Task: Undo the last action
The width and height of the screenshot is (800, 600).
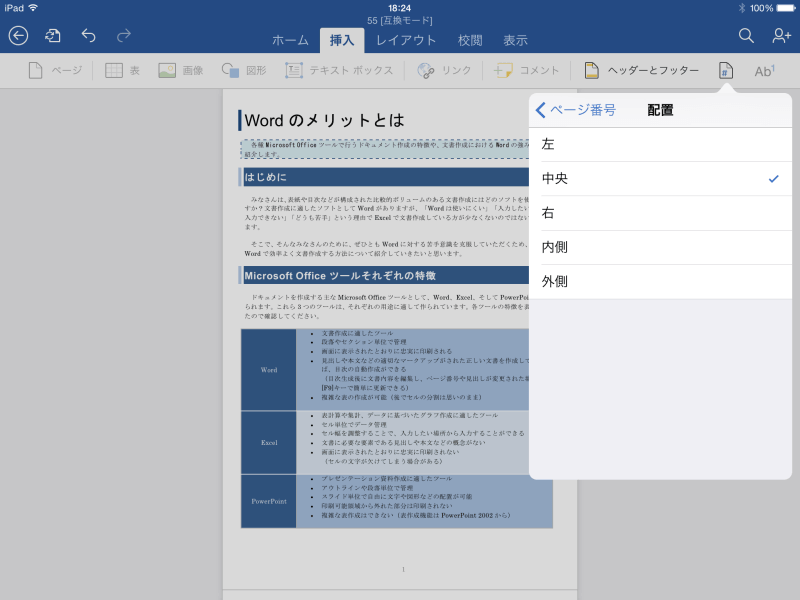Action: click(x=88, y=36)
